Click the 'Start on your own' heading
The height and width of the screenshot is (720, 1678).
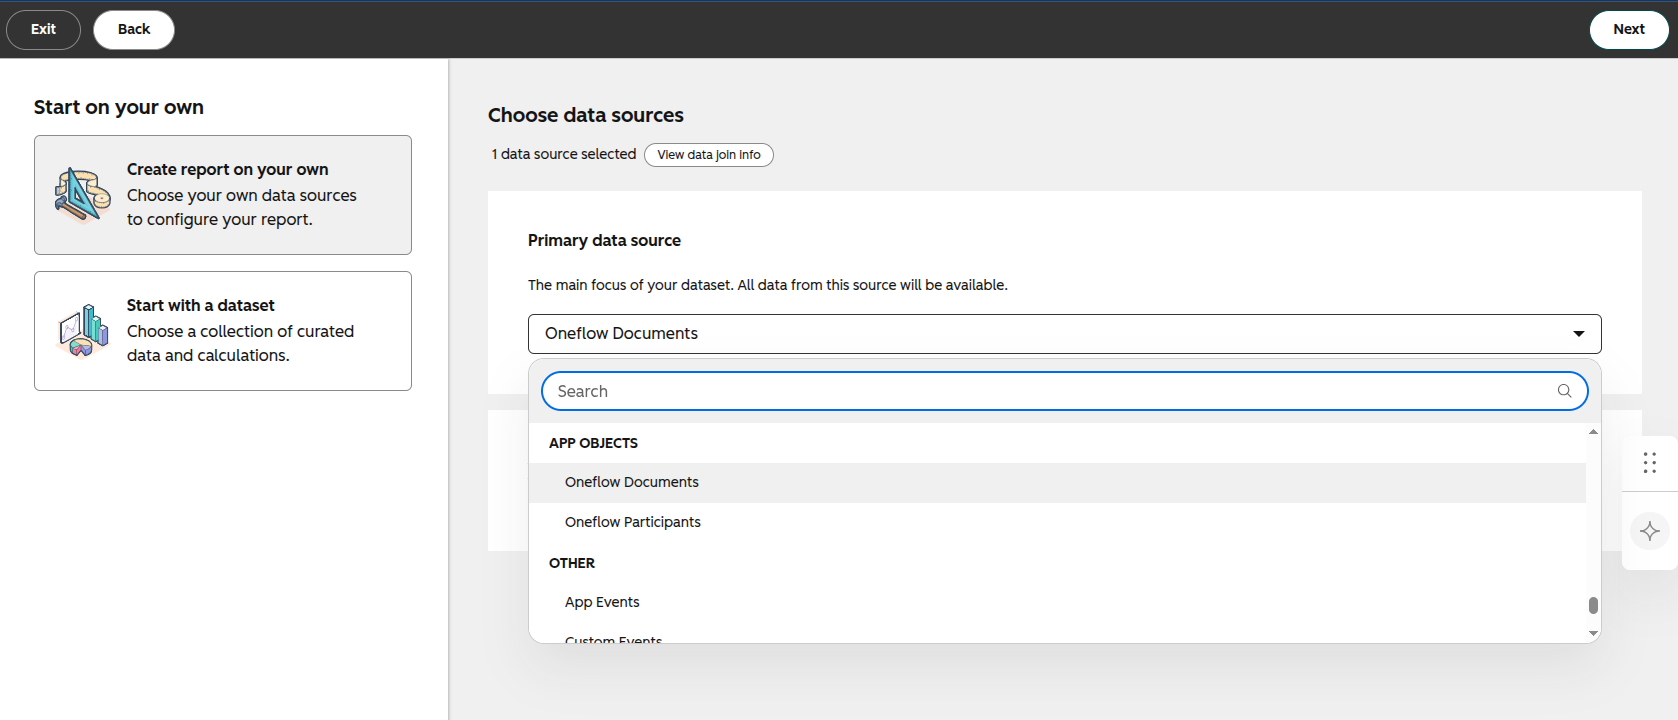pyautogui.click(x=119, y=107)
